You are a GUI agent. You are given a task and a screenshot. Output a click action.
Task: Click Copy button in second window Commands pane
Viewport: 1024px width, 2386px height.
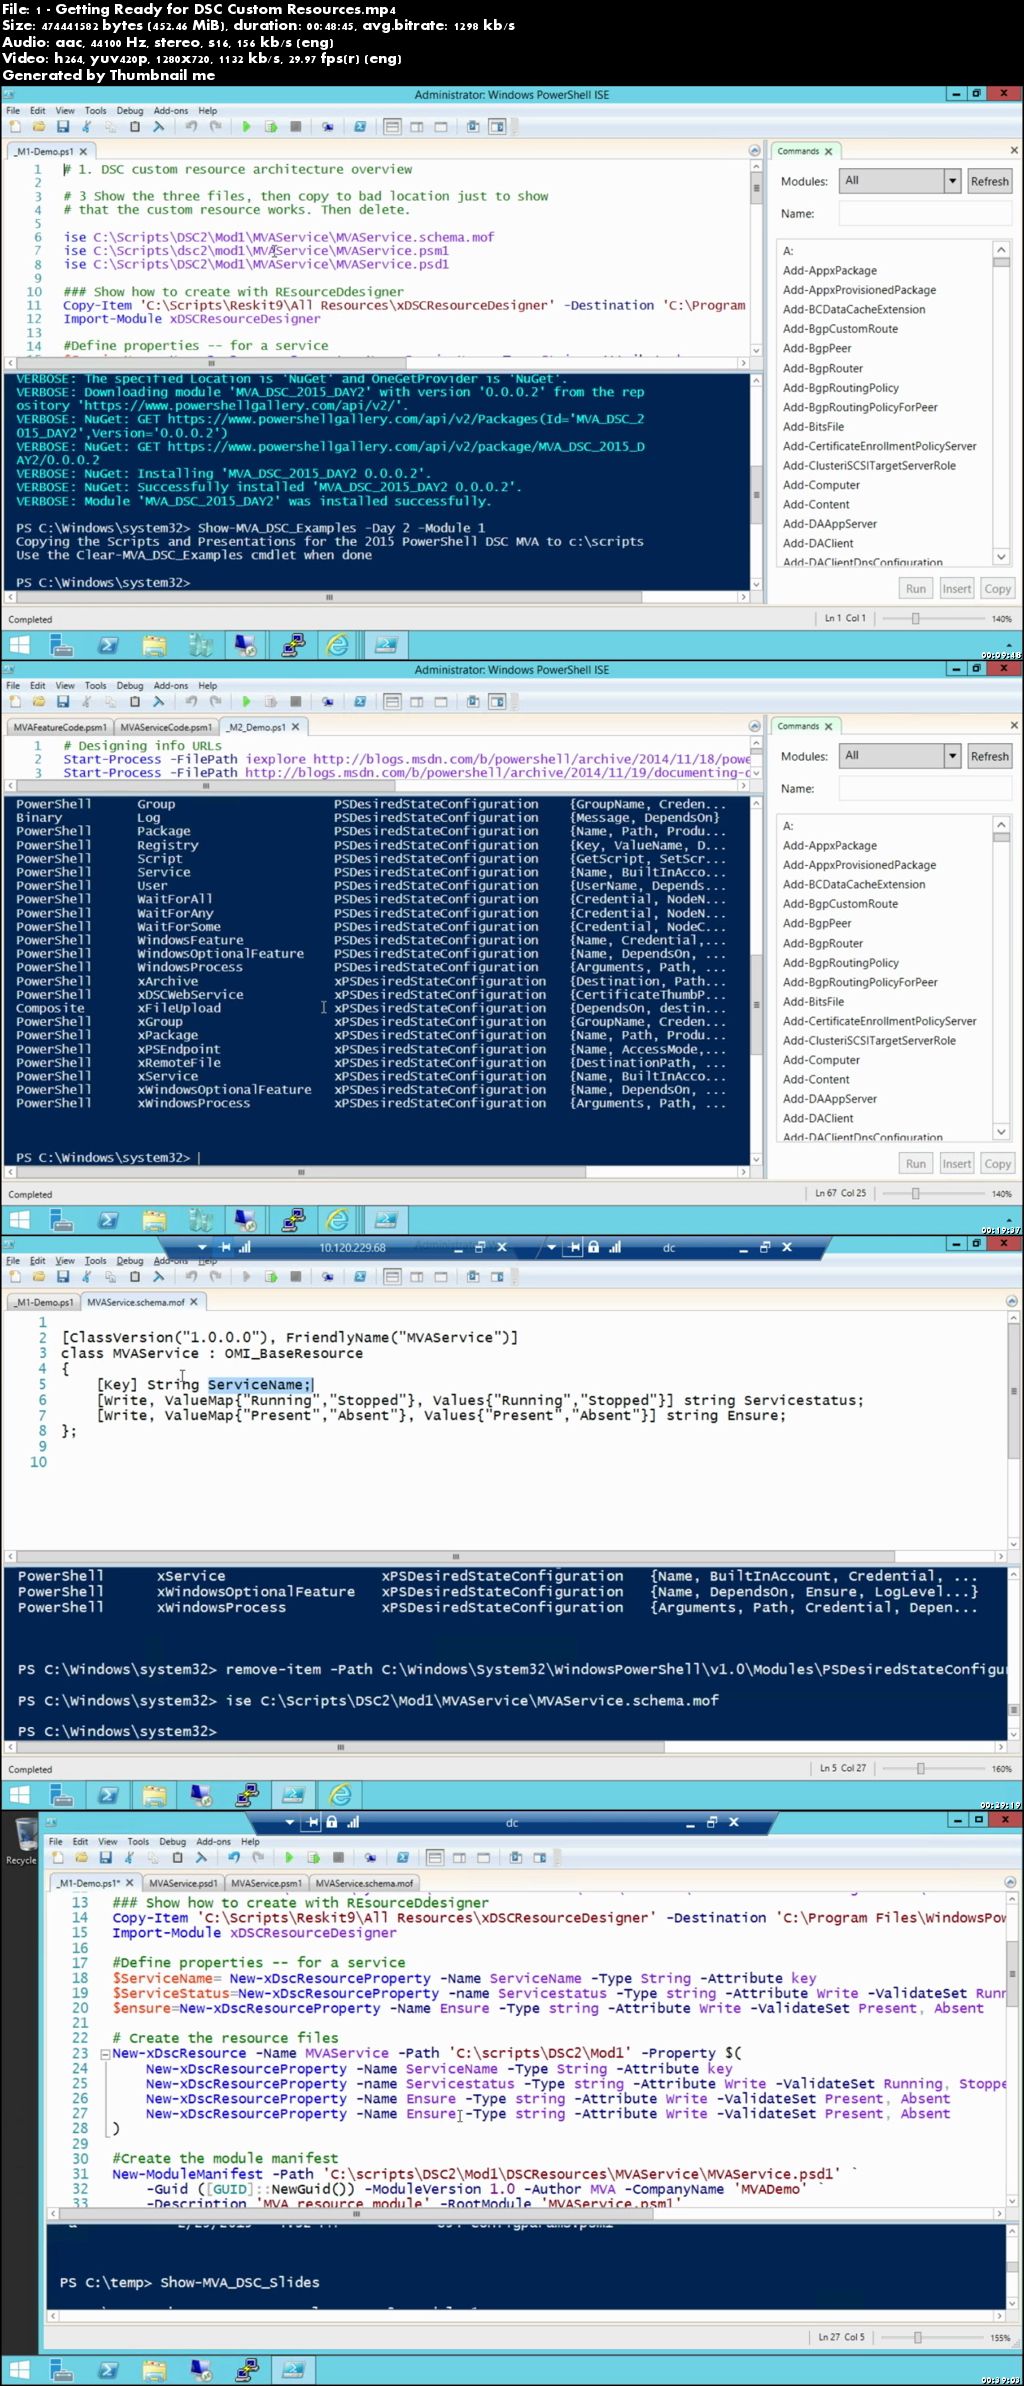[x=997, y=1164]
